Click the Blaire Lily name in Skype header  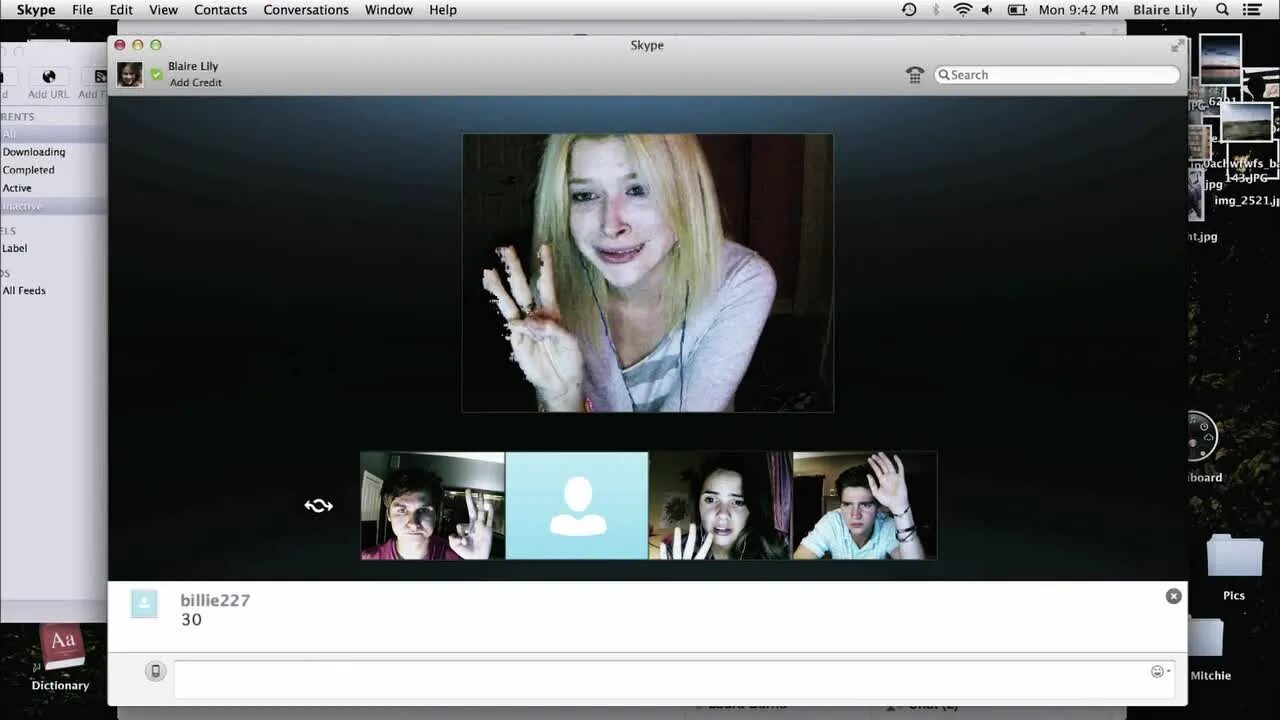point(193,66)
